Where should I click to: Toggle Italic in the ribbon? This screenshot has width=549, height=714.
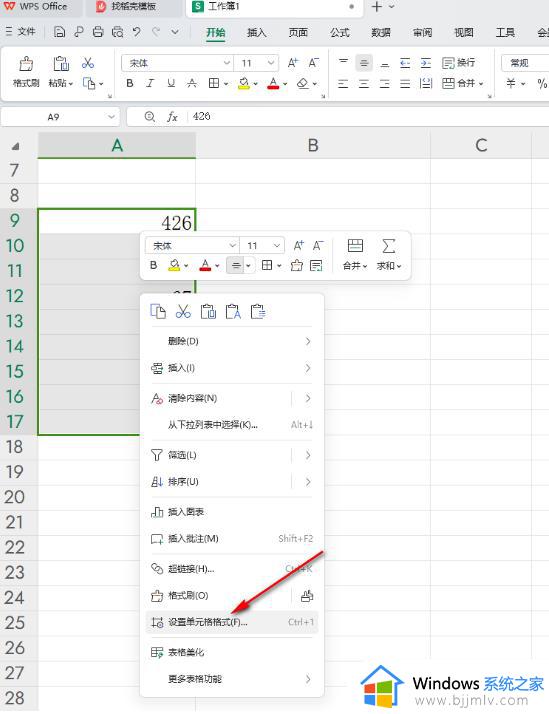(150, 83)
